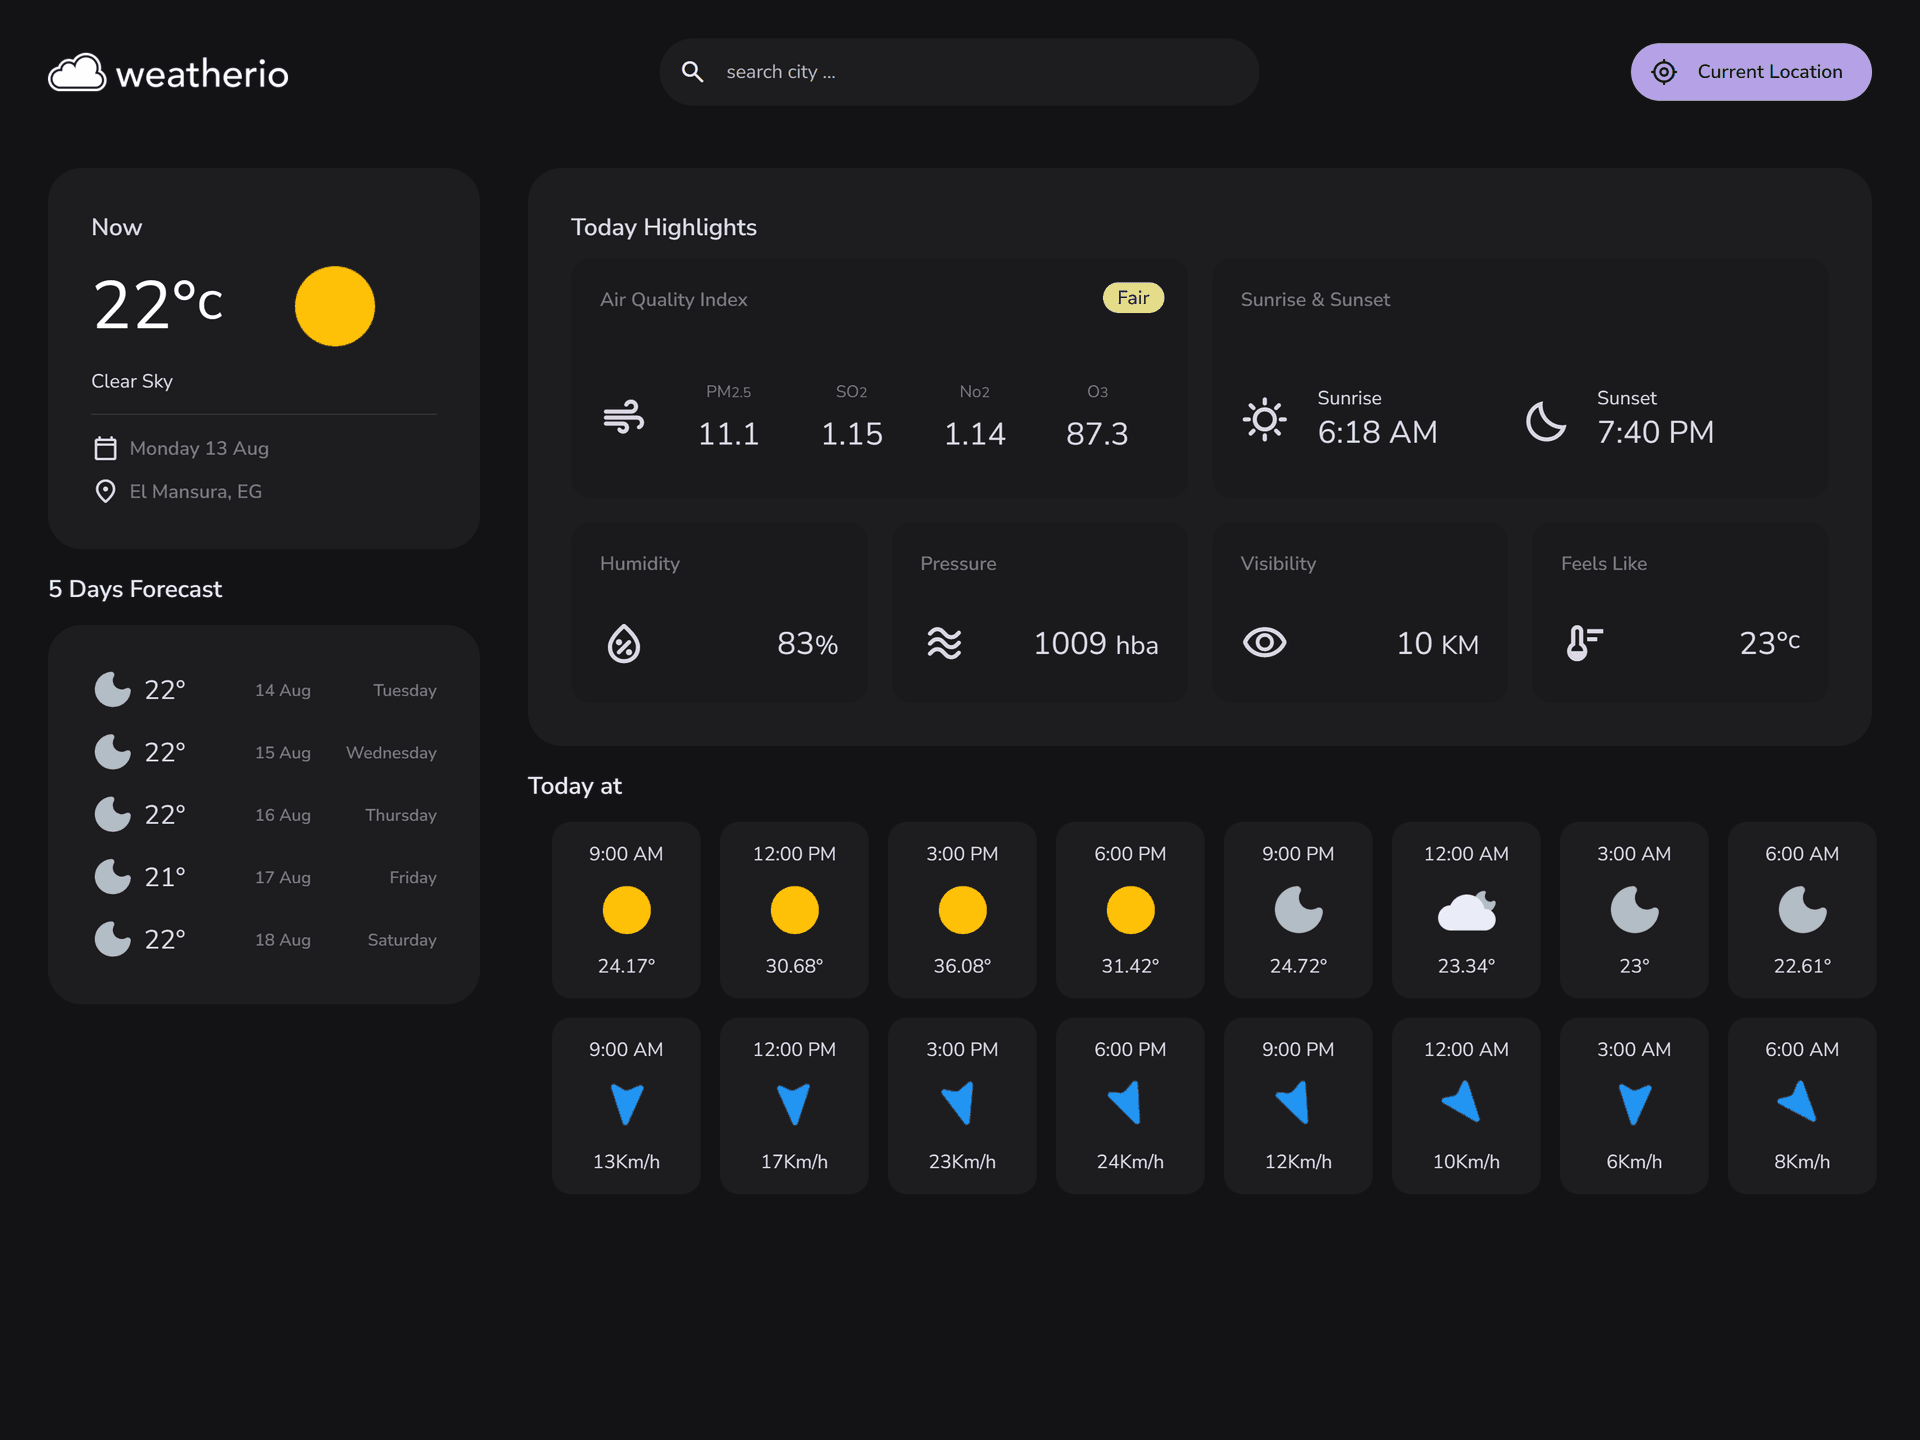Click the humidity droplet icon
The height and width of the screenshot is (1440, 1920).
[624, 644]
